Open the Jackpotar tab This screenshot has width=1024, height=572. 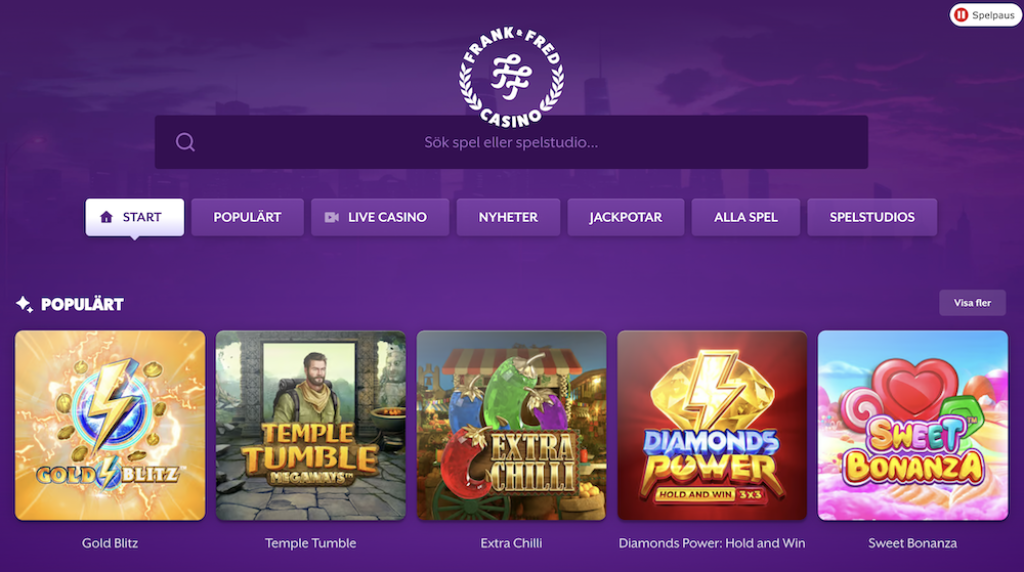626,217
